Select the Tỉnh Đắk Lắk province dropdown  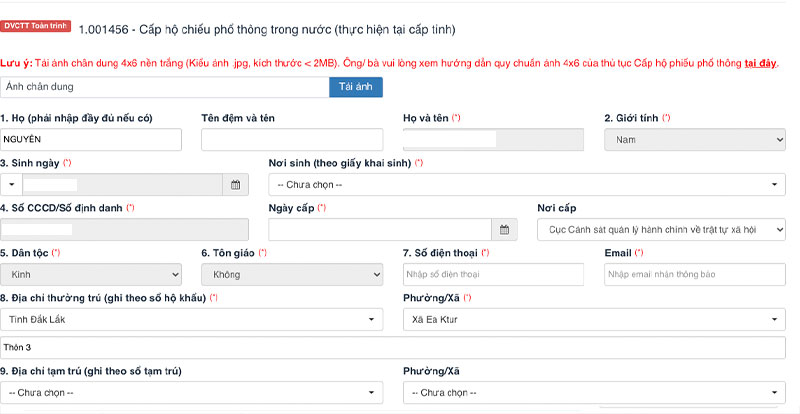191,319
